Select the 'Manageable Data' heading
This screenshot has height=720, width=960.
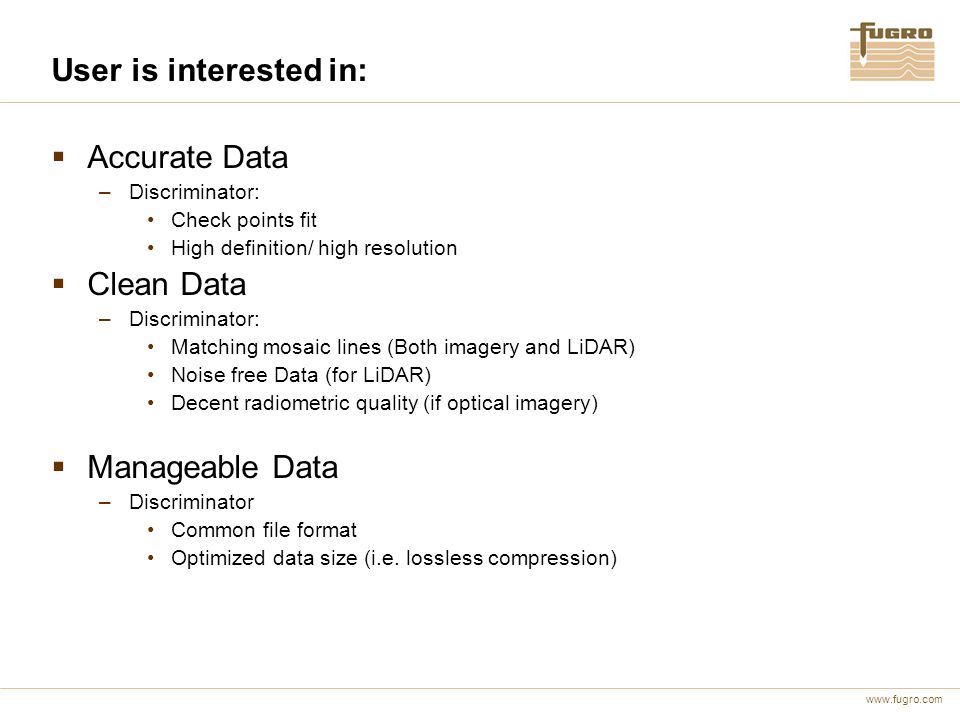[x=212, y=468]
